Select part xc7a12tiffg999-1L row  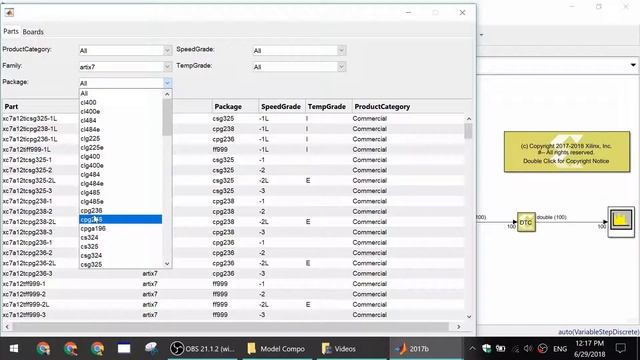[233, 150]
